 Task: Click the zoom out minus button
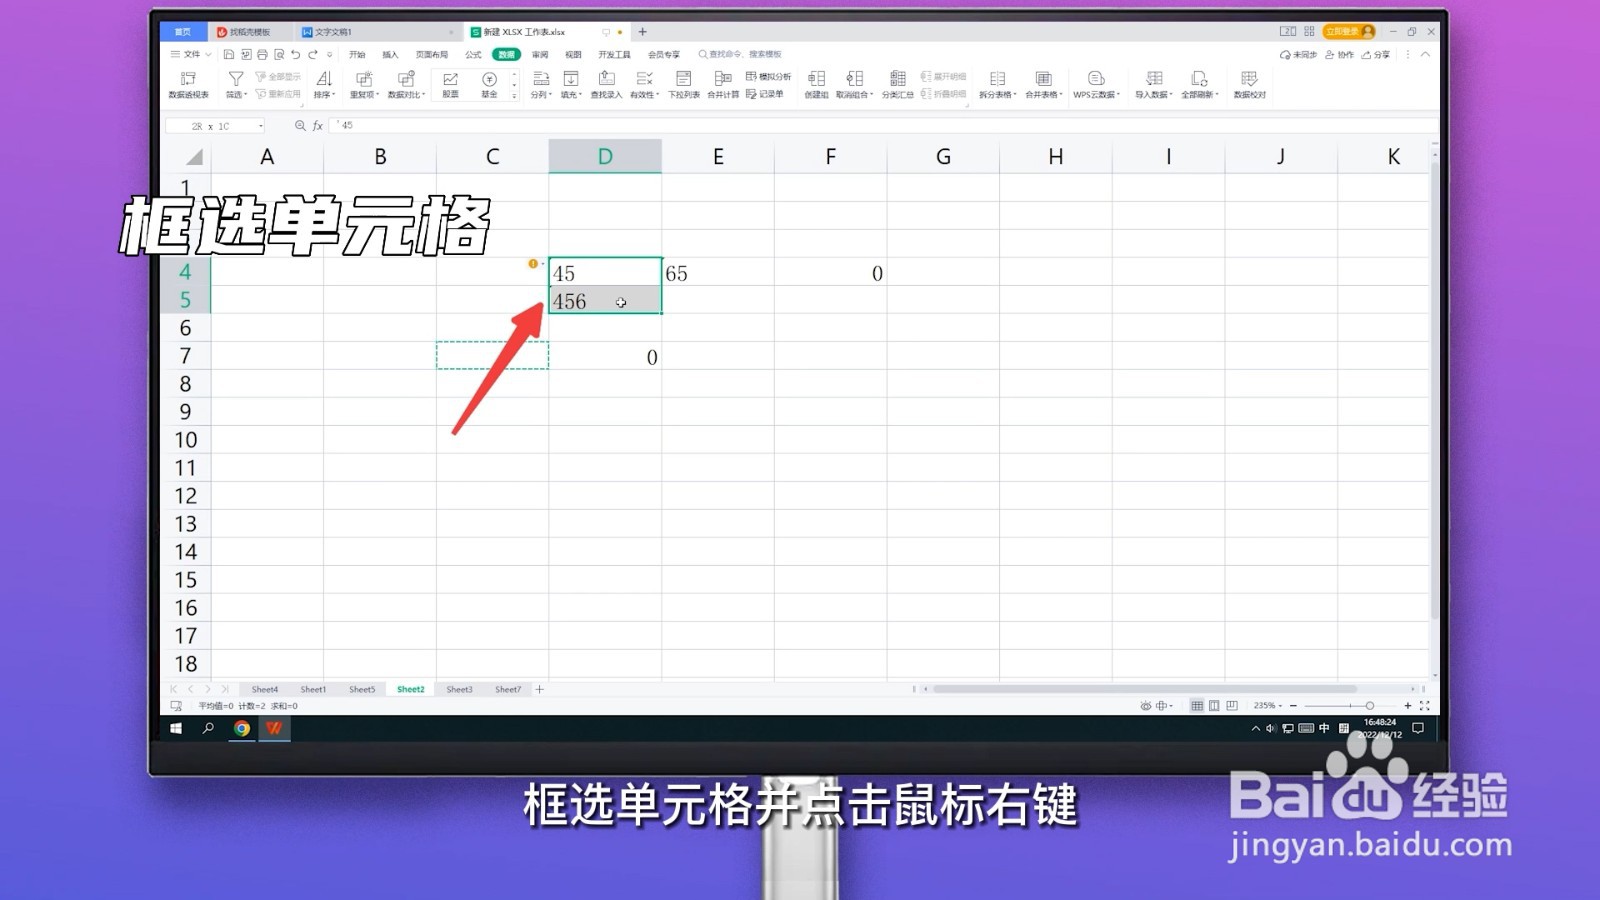click(1293, 705)
